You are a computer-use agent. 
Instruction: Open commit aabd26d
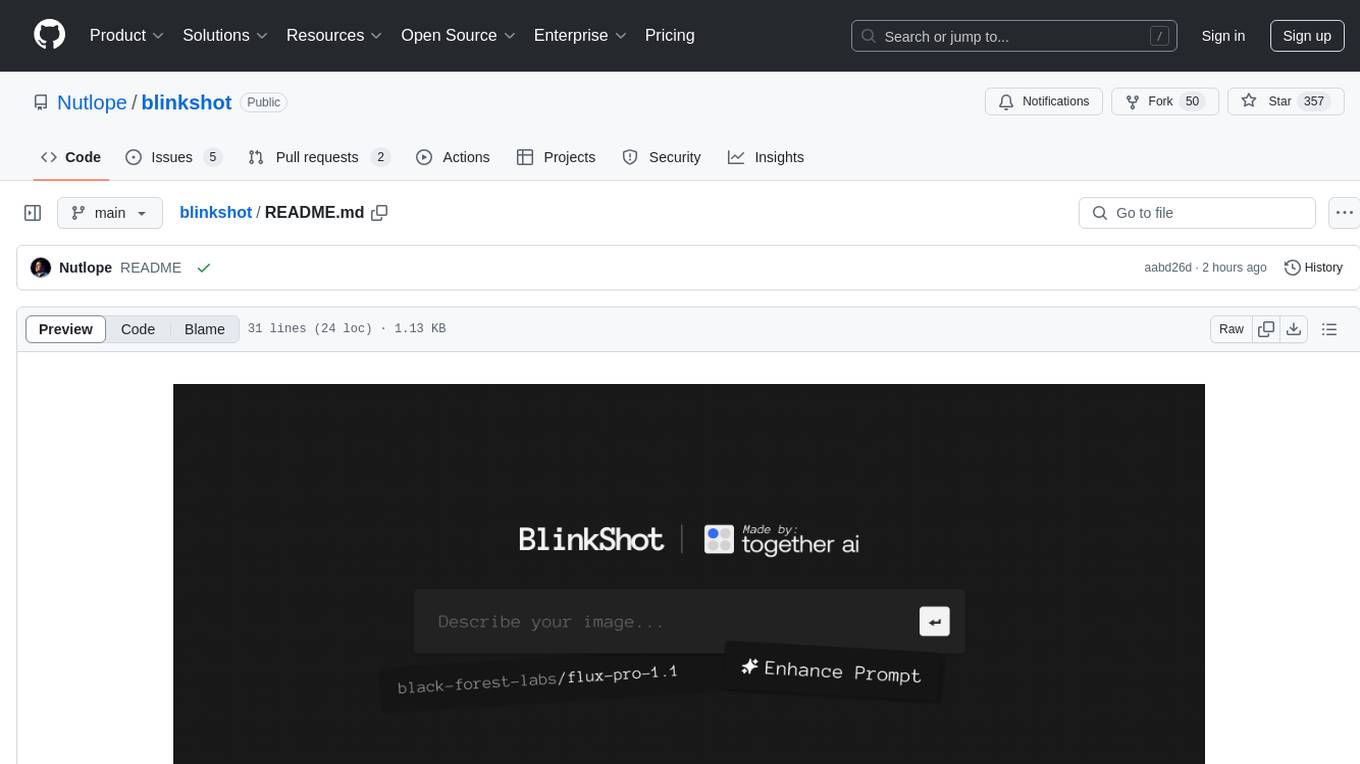(1168, 268)
